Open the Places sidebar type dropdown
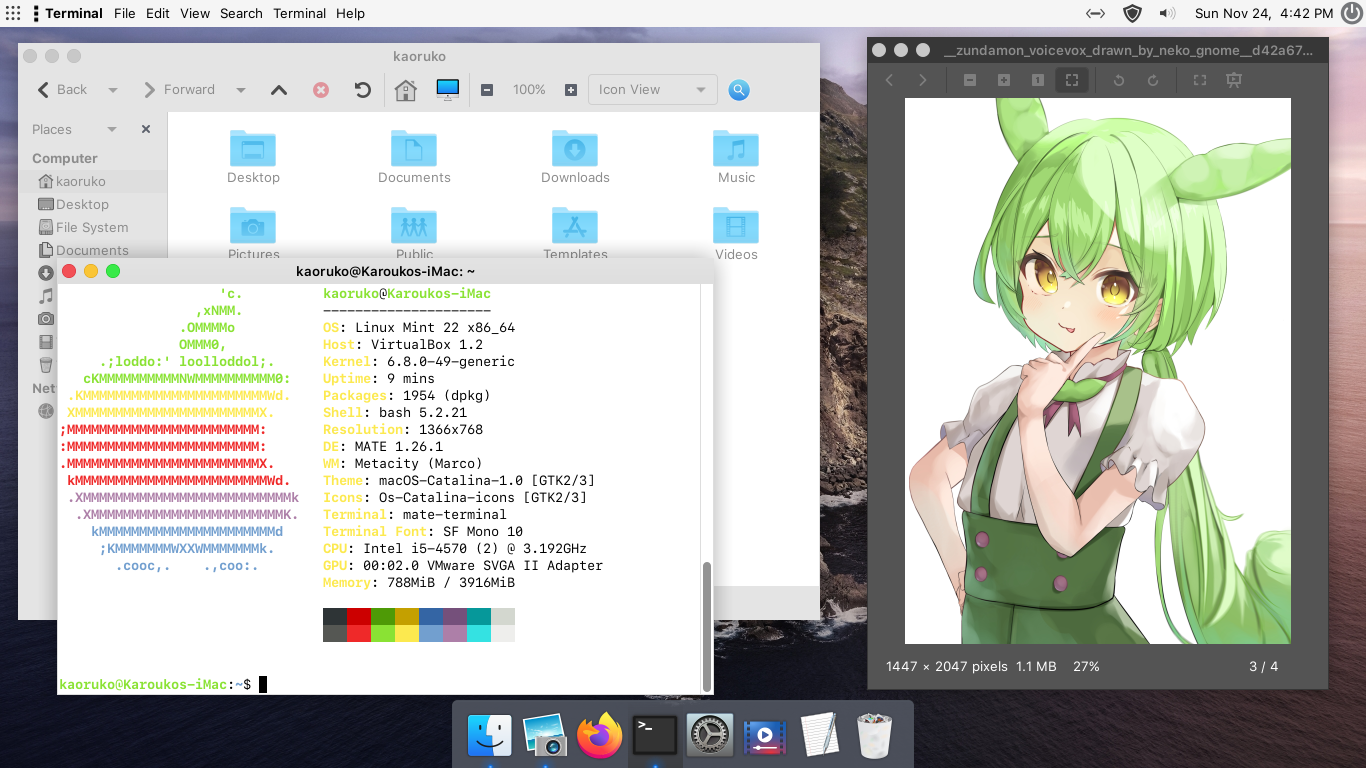1366x768 pixels. click(112, 129)
